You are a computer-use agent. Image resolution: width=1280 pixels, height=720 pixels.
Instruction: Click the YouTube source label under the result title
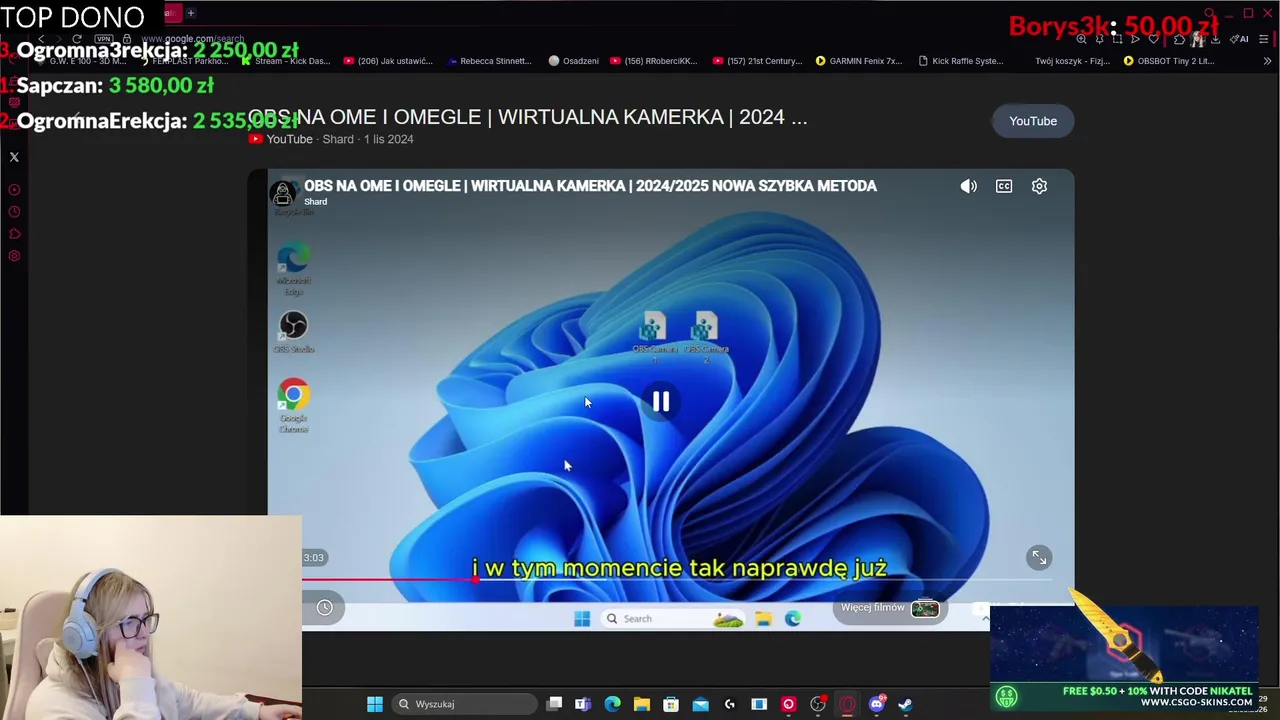tap(289, 139)
